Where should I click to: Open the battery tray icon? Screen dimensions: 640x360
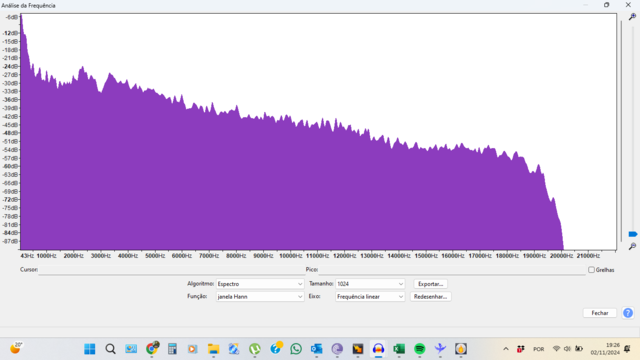[x=579, y=349]
